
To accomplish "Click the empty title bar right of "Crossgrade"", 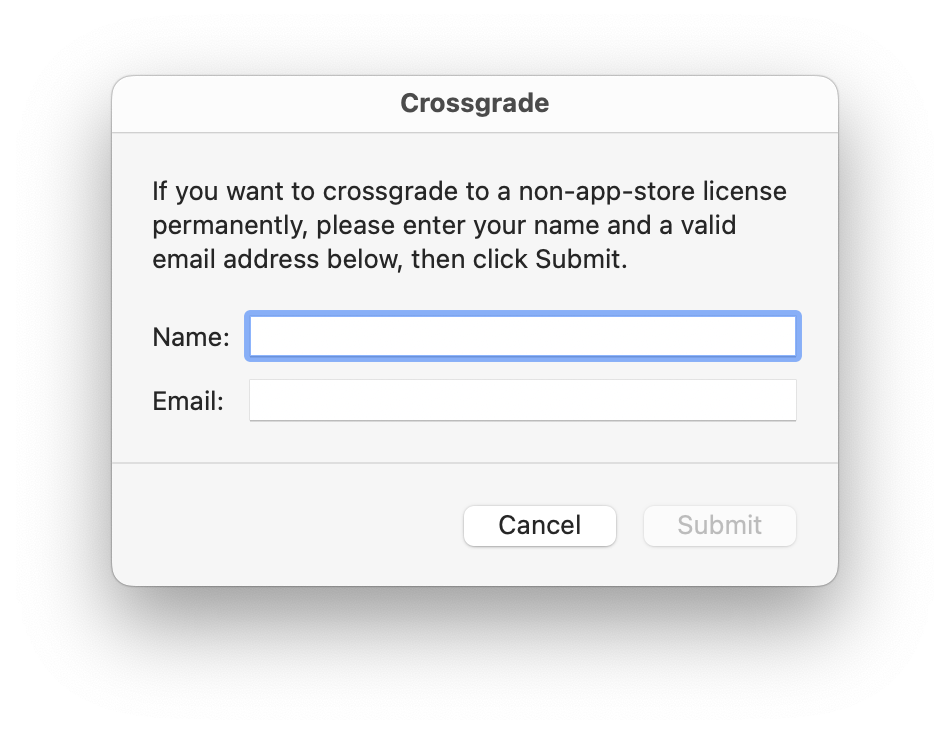I will click(700, 103).
